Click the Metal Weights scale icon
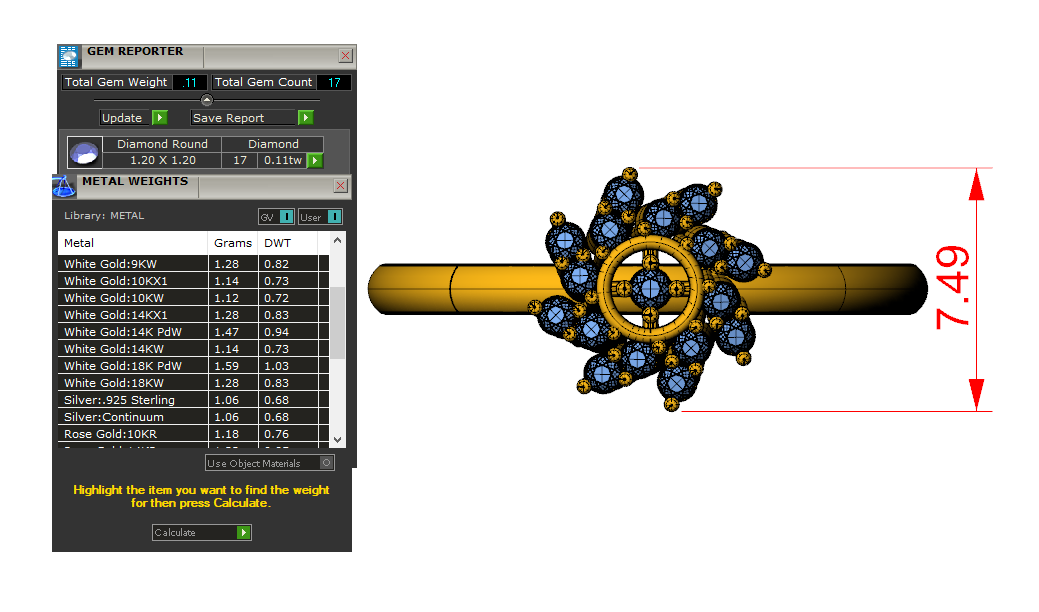The height and width of the screenshot is (612, 1039). click(x=64, y=186)
